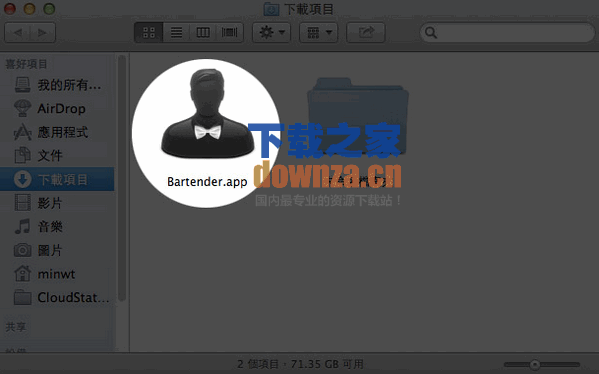Click the share button in toolbar
Image resolution: width=599 pixels, height=374 pixels.
coord(366,32)
